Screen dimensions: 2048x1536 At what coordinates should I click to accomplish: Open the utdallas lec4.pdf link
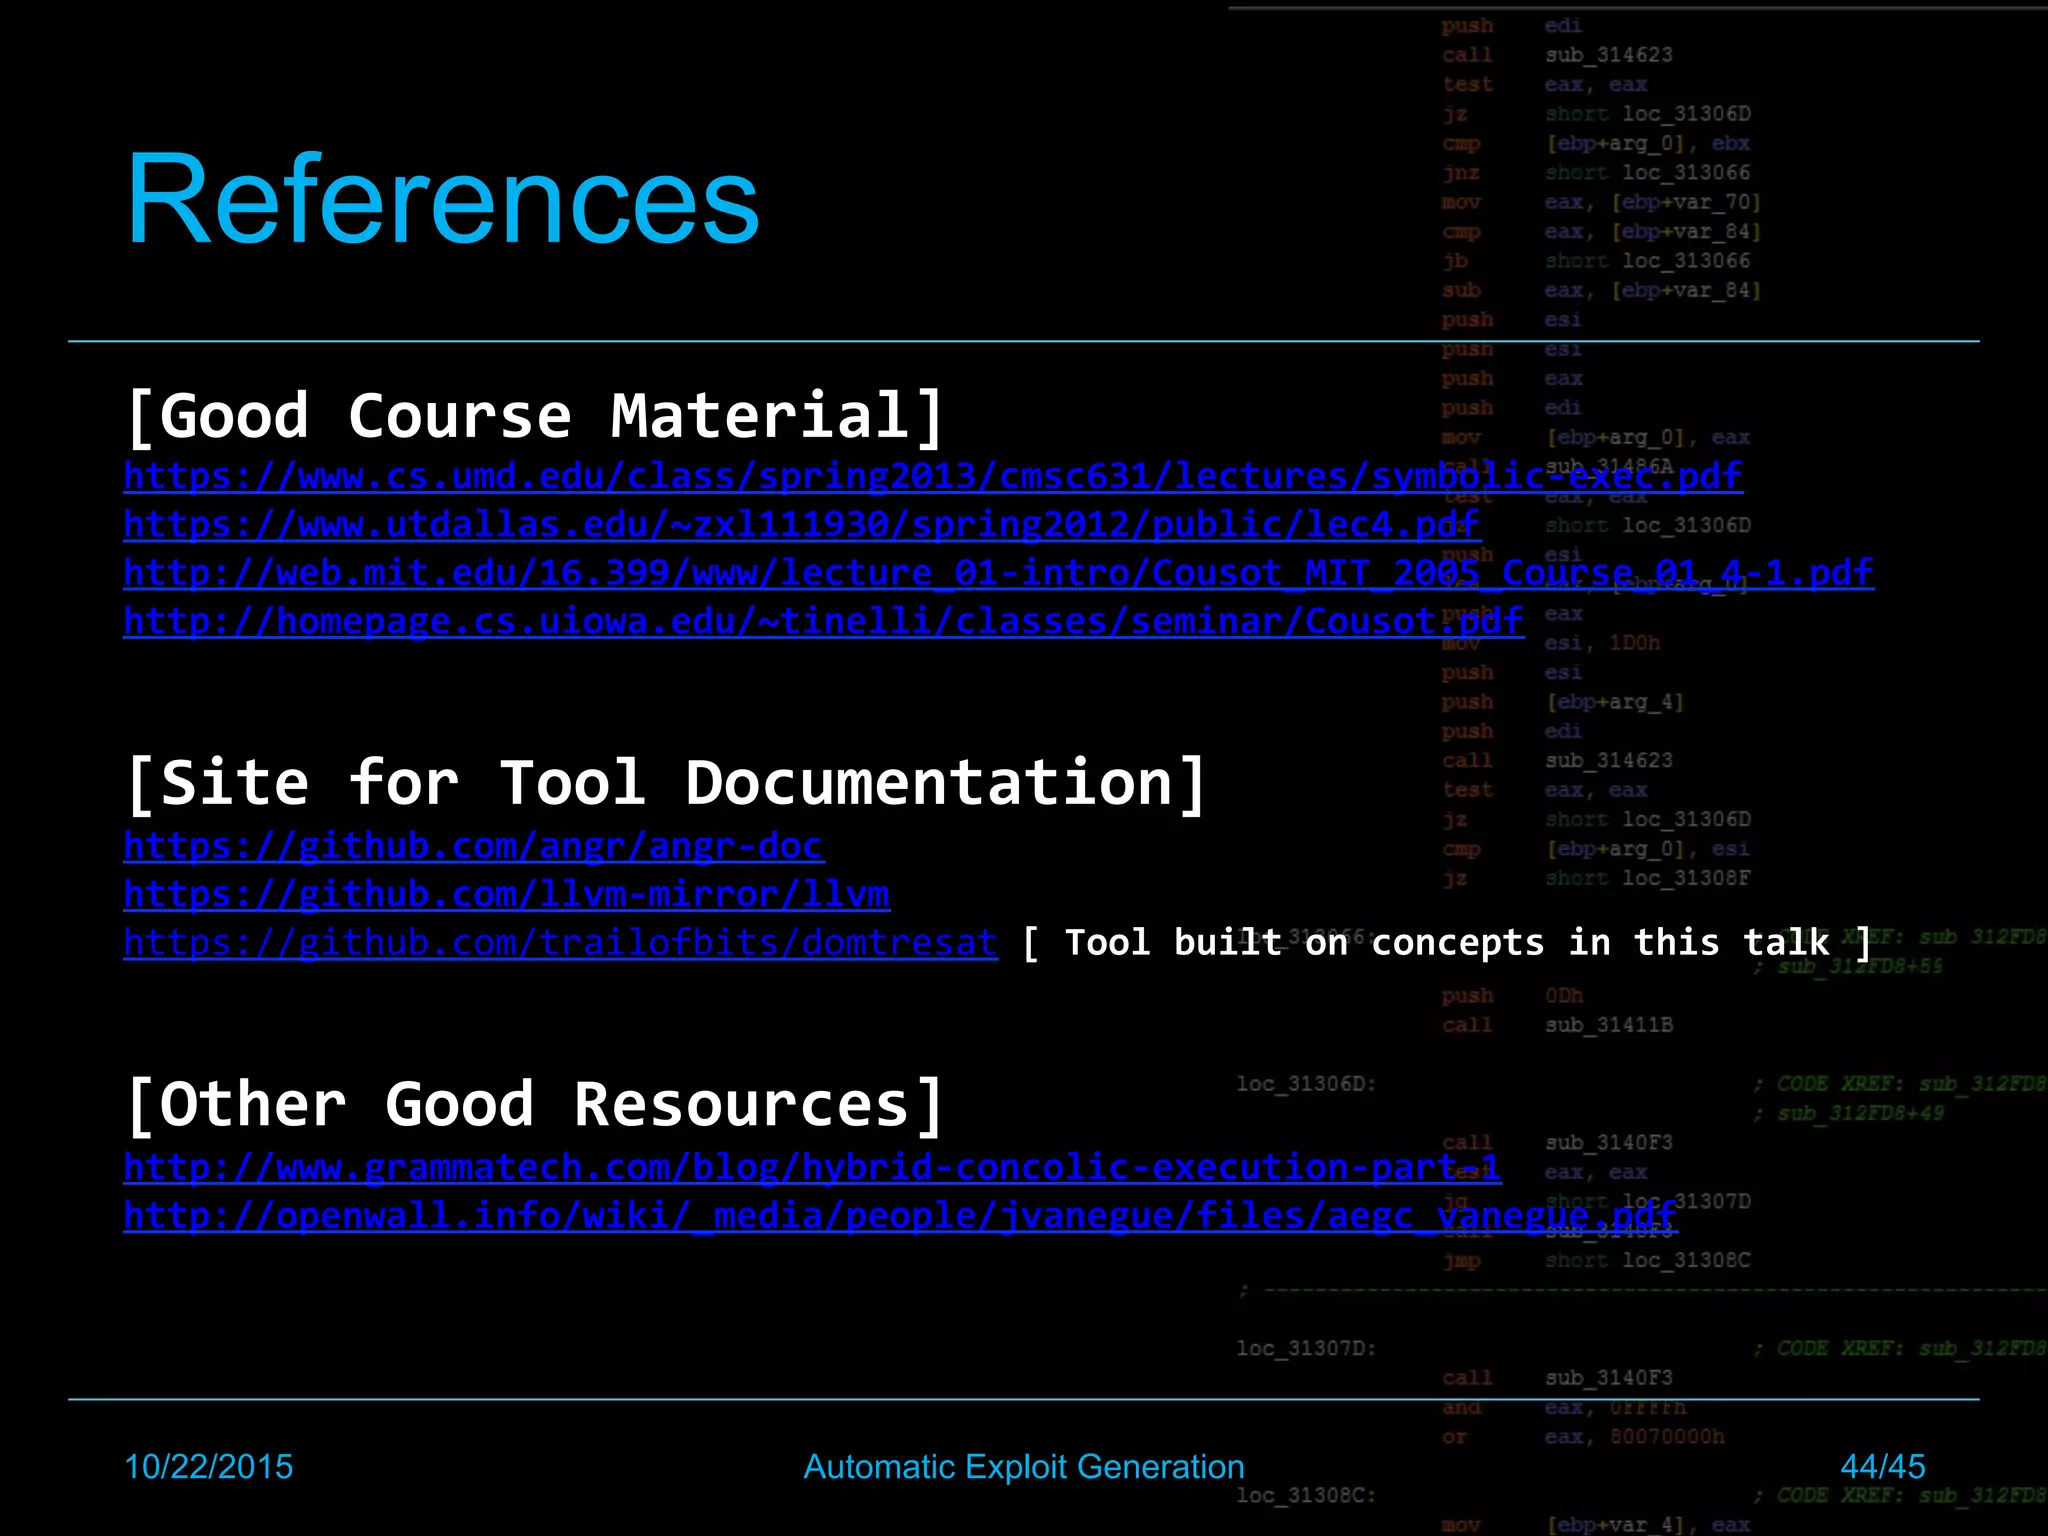801,524
